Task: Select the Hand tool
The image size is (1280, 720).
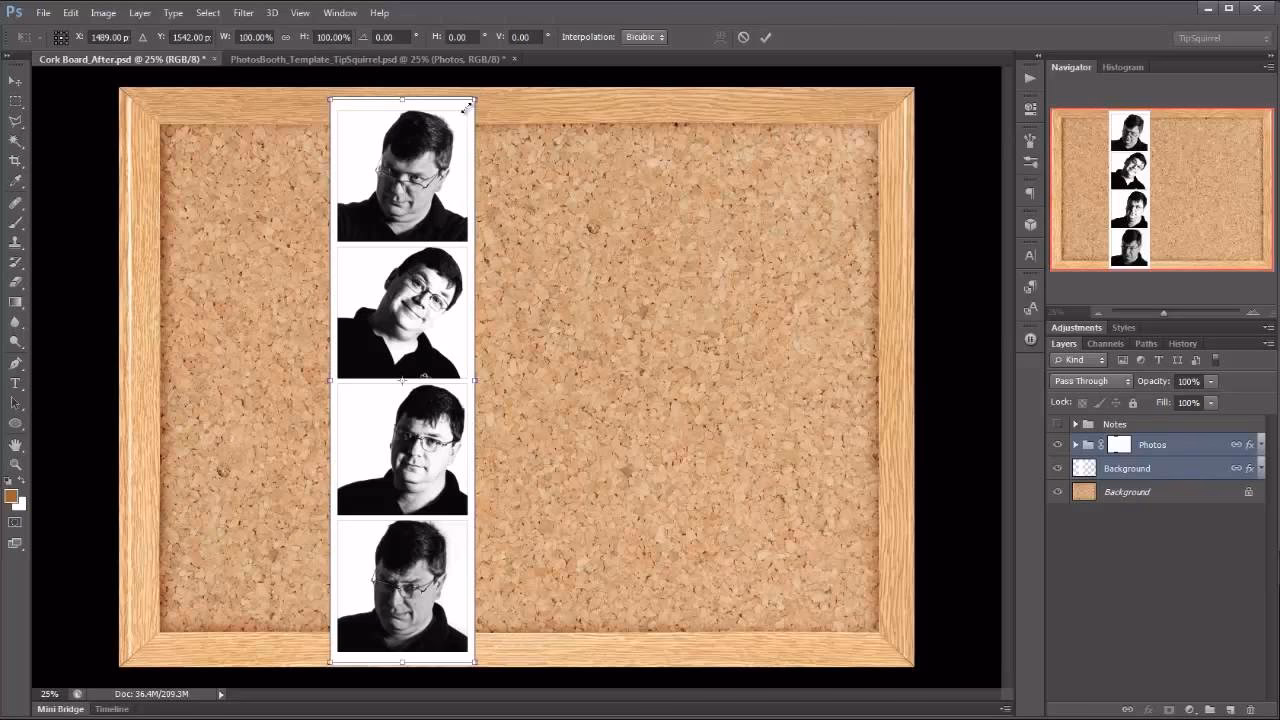Action: coord(15,443)
